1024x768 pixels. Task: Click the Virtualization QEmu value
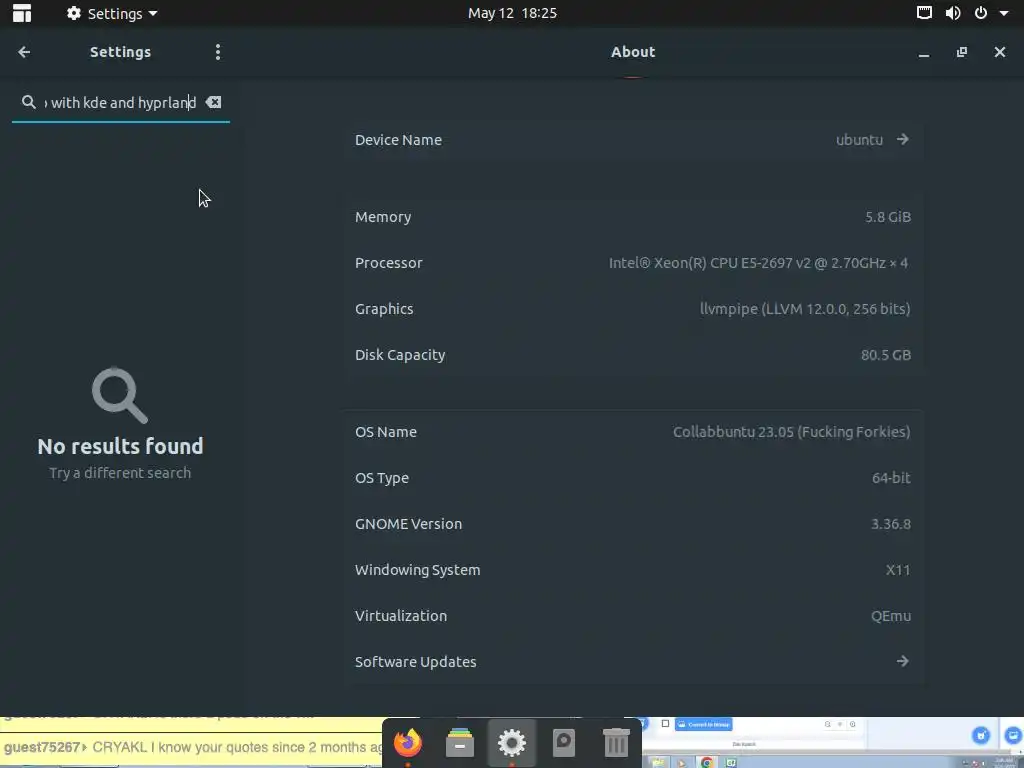(891, 616)
